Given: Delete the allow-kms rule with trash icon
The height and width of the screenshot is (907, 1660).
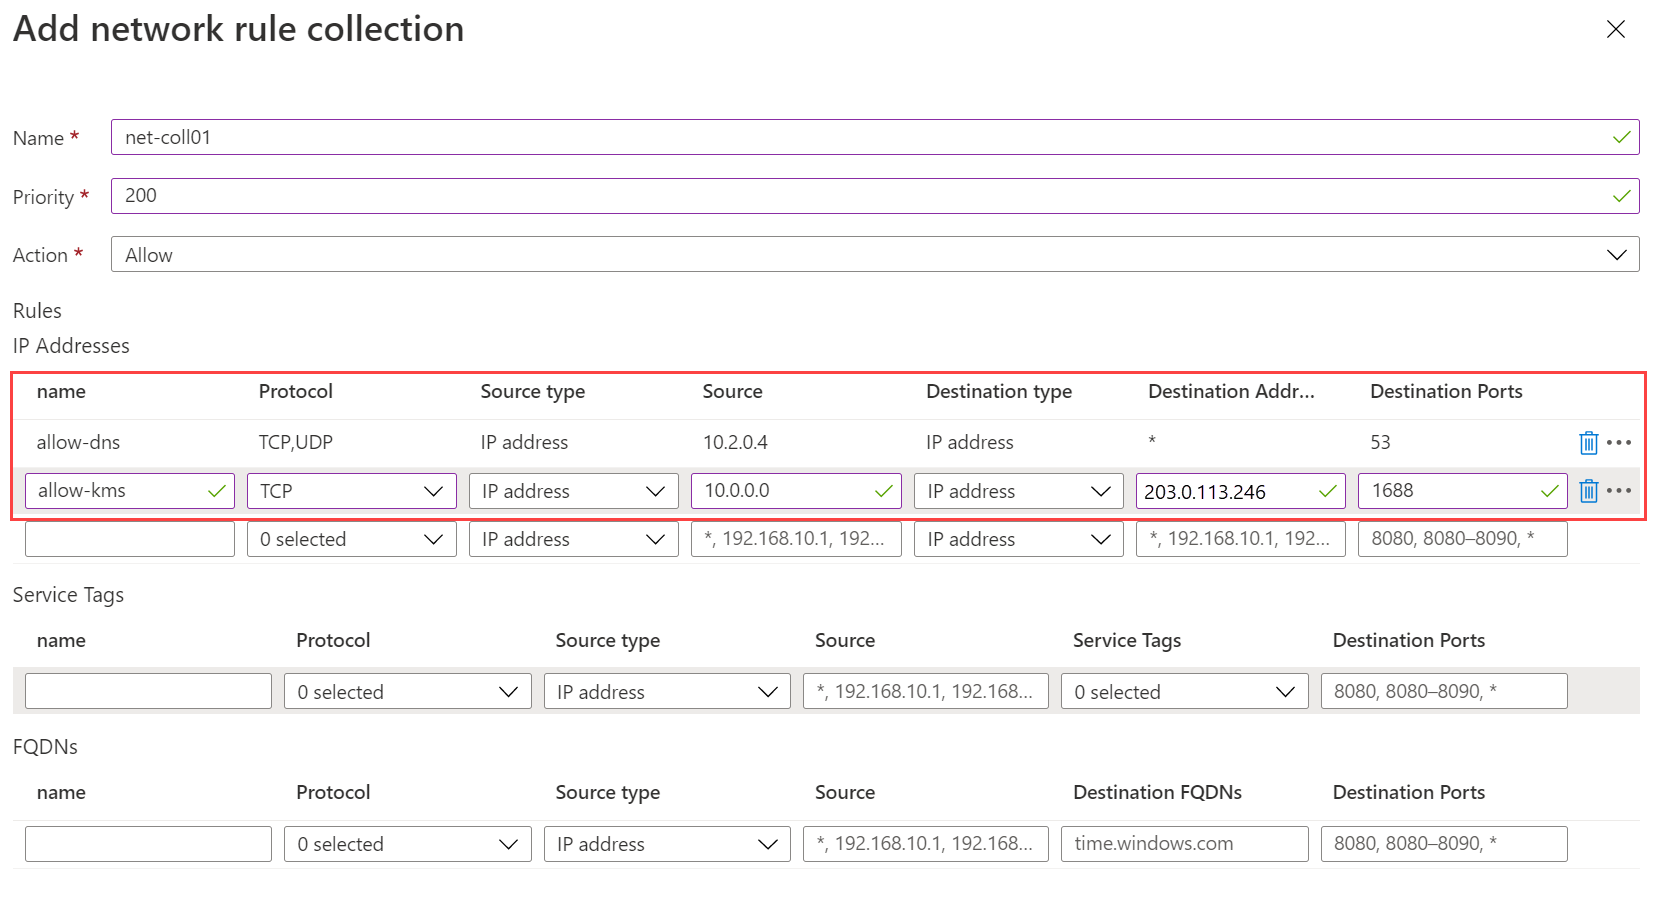Looking at the screenshot, I should (x=1588, y=491).
